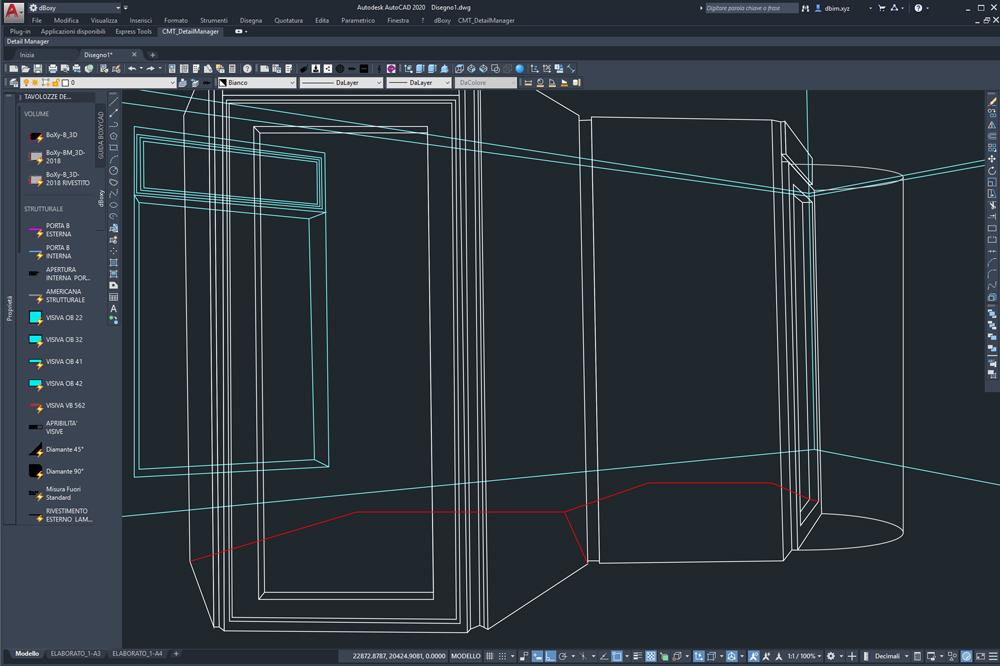Click the Undo arrow in toolbar
The width and height of the screenshot is (1000, 666).
coord(132,69)
